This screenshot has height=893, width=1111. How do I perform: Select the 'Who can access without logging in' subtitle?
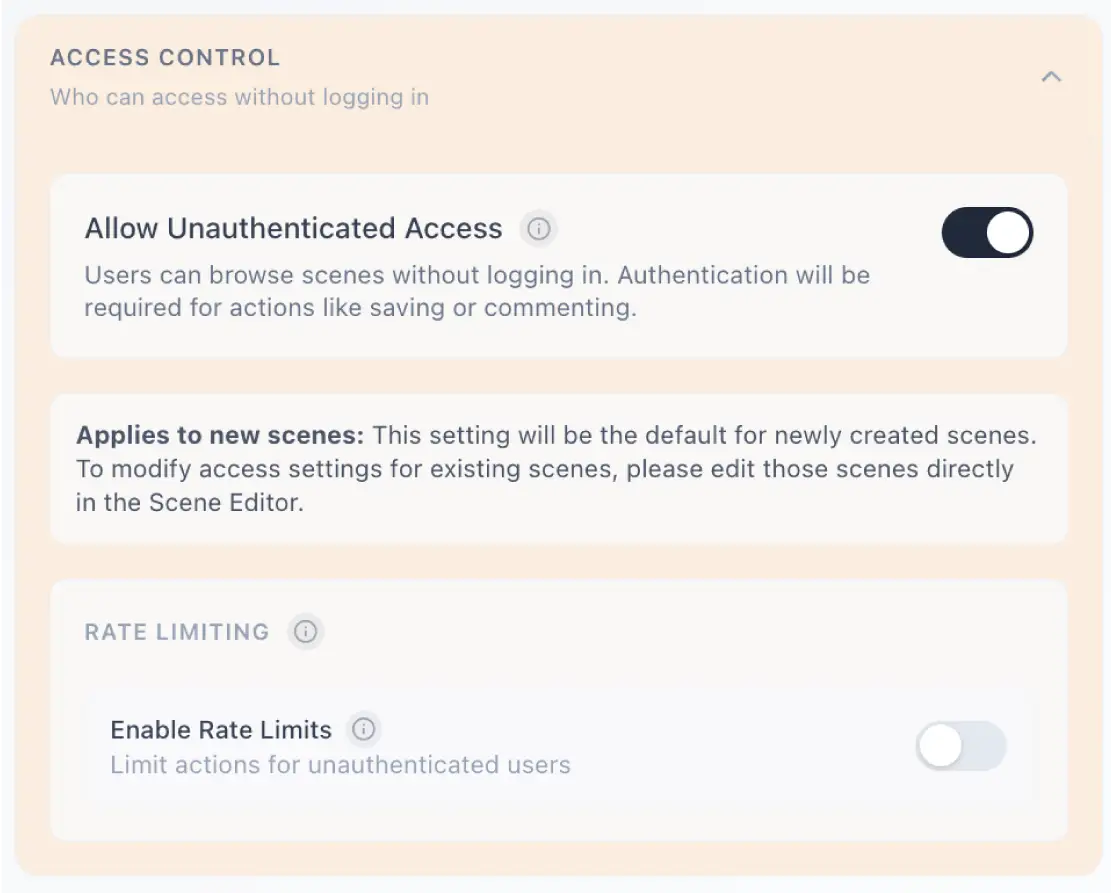[239, 97]
